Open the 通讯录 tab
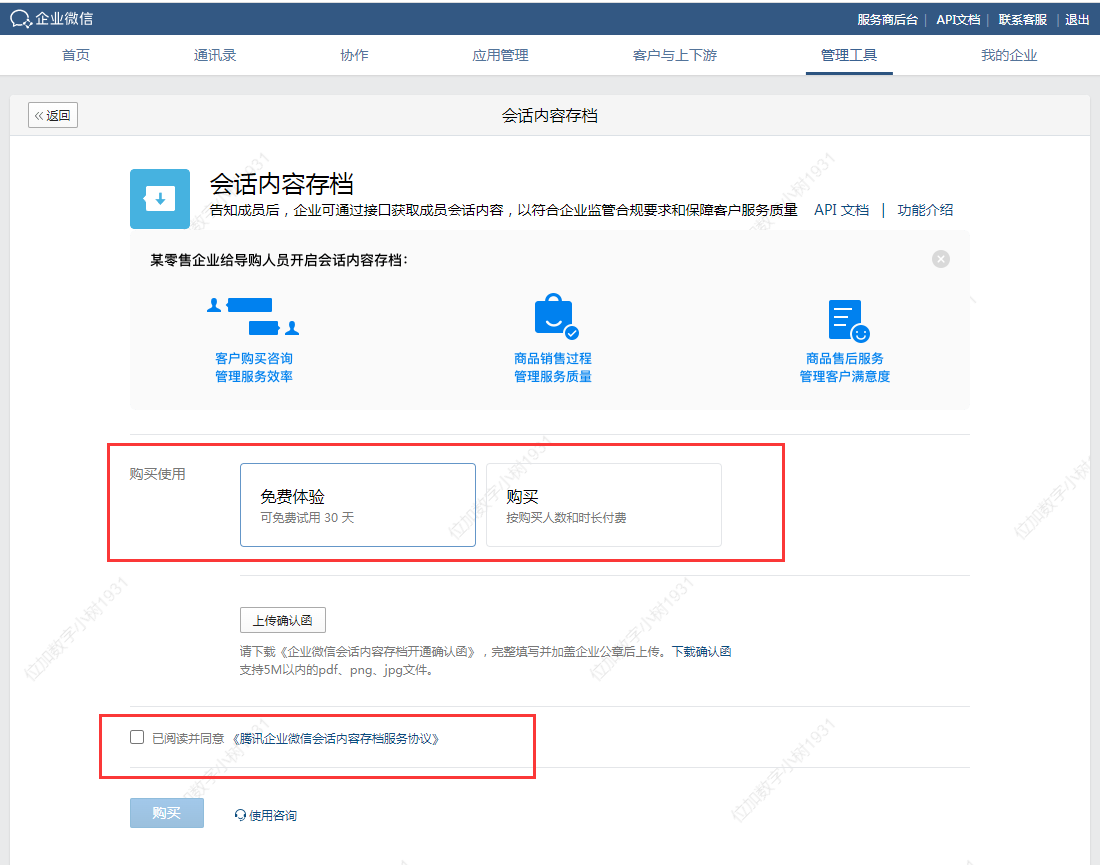This screenshot has width=1100, height=865. tap(215, 55)
